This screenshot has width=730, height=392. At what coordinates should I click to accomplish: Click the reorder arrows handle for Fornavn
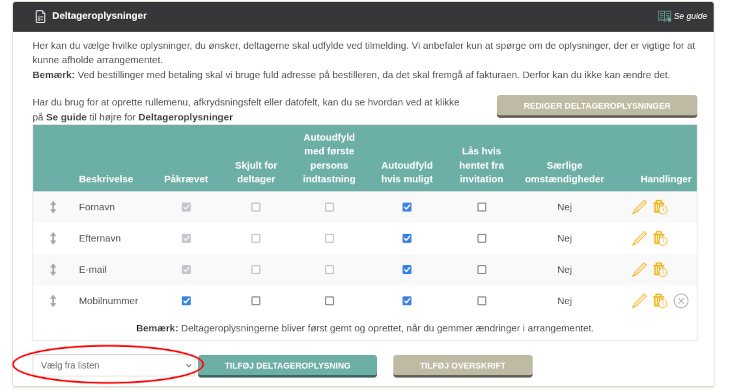click(x=53, y=207)
